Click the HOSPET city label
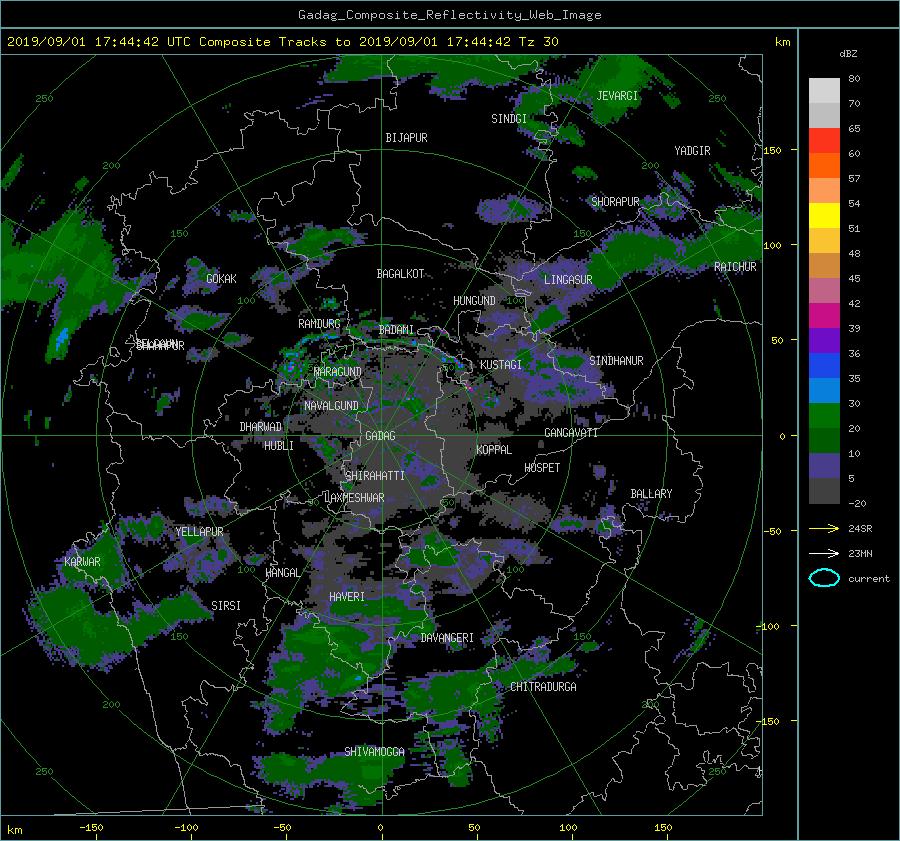The image size is (900, 841). point(542,468)
